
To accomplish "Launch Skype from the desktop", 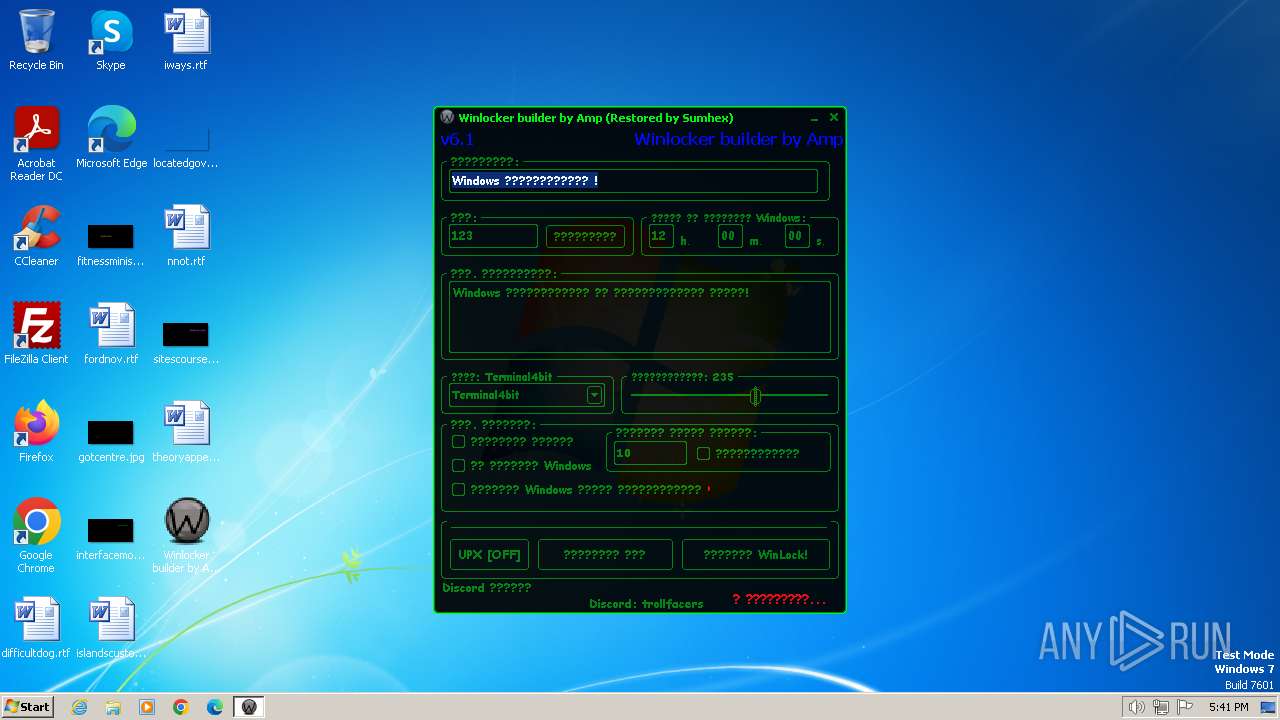I will [111, 40].
